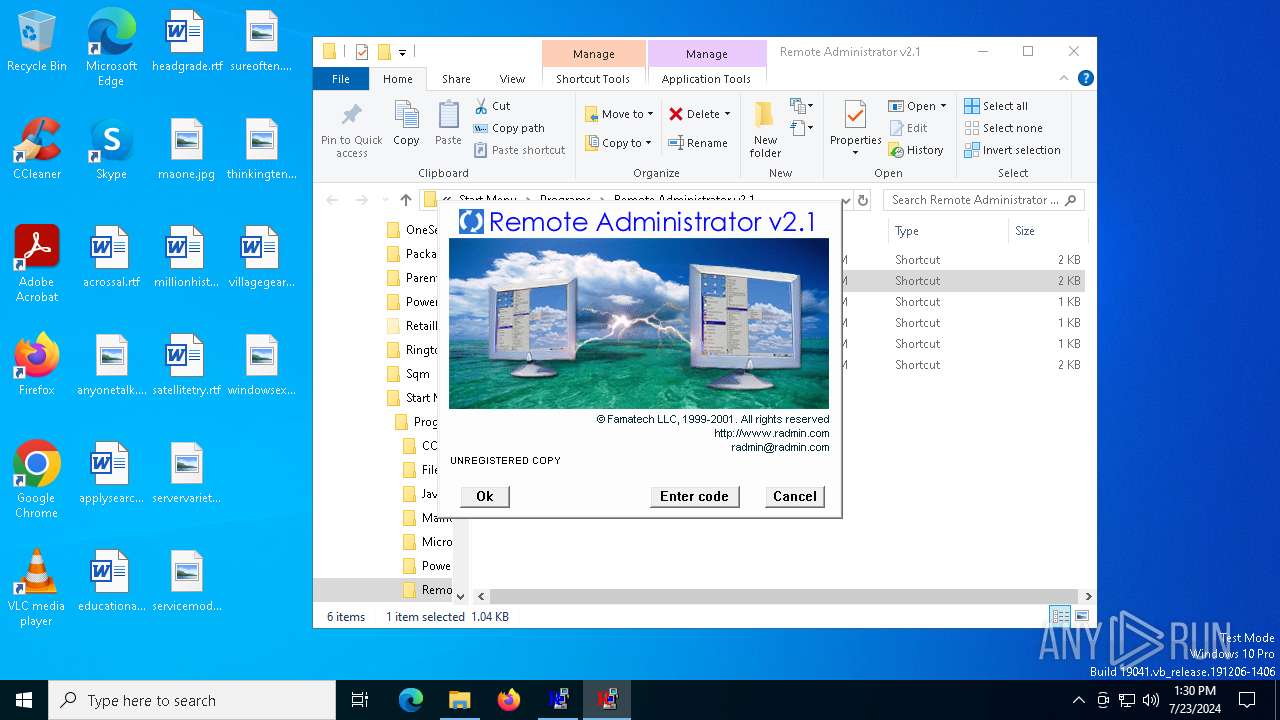This screenshot has height=720, width=1280.
Task: Collapse the ribbon with chevron
Action: click(1064, 78)
